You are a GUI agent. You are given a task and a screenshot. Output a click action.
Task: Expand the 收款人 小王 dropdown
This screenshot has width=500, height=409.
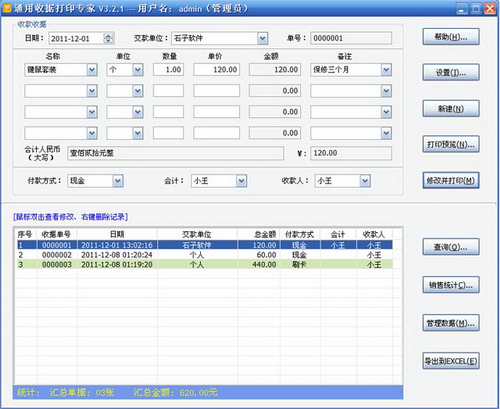tap(365, 181)
